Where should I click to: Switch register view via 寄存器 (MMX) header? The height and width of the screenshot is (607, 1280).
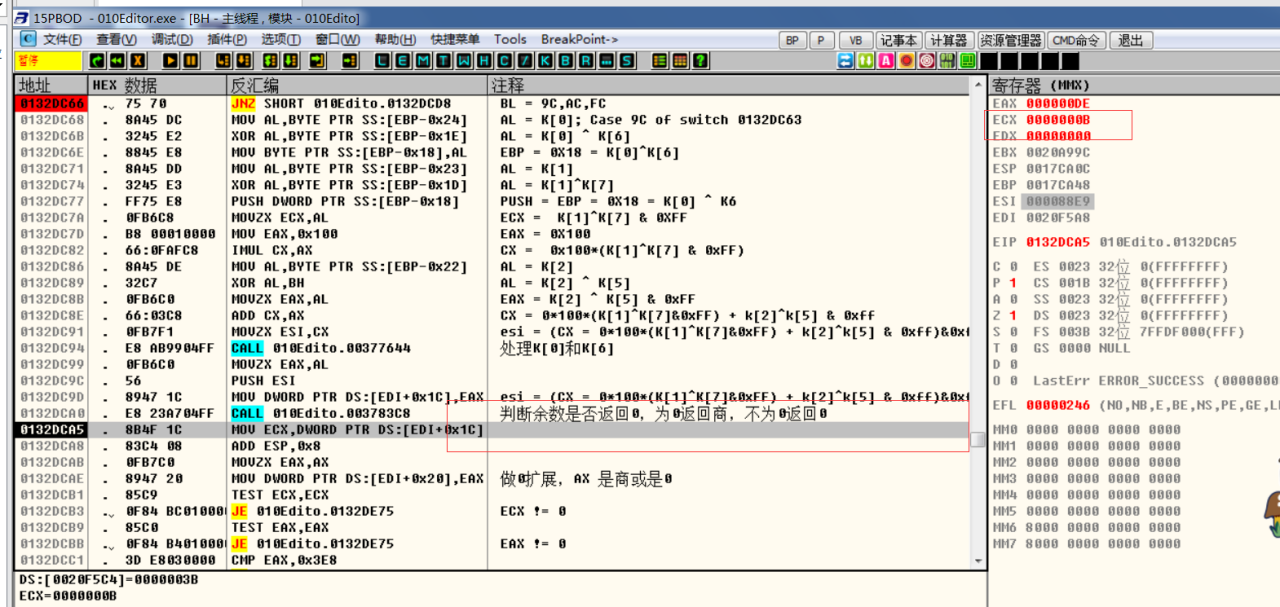click(x=1042, y=85)
